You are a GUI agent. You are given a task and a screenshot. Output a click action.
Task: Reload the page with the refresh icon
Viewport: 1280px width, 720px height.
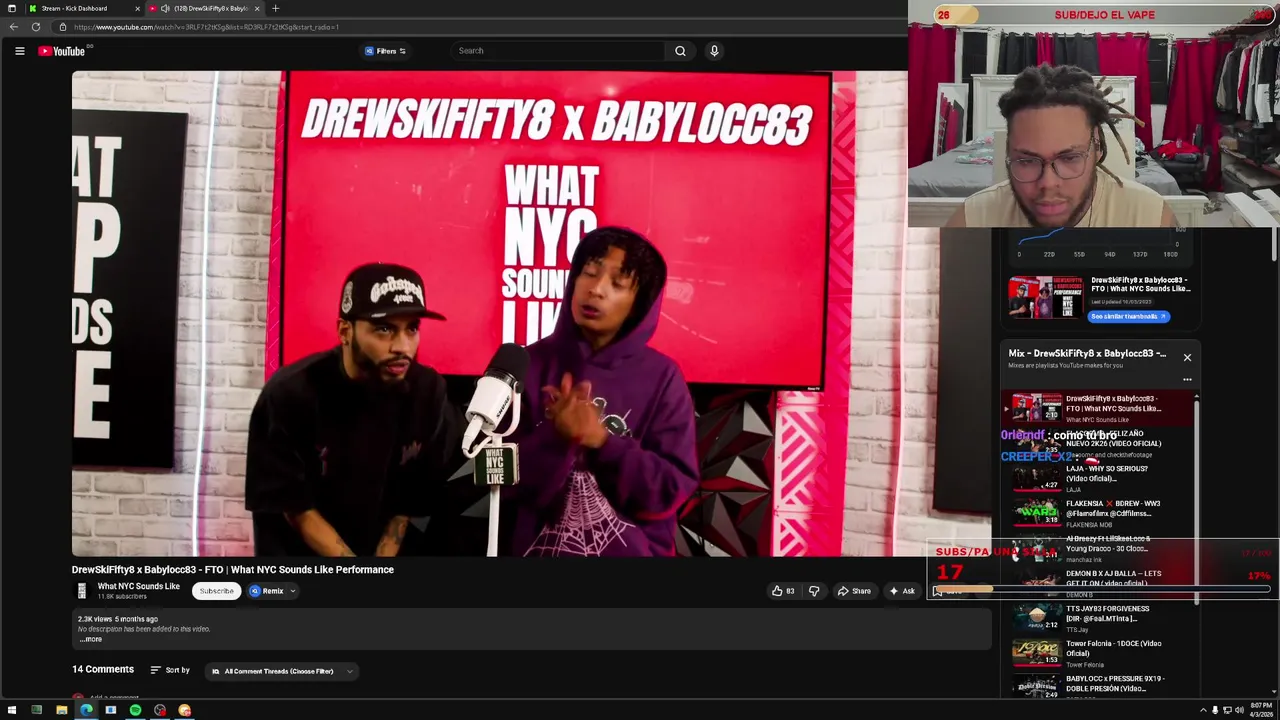36,27
